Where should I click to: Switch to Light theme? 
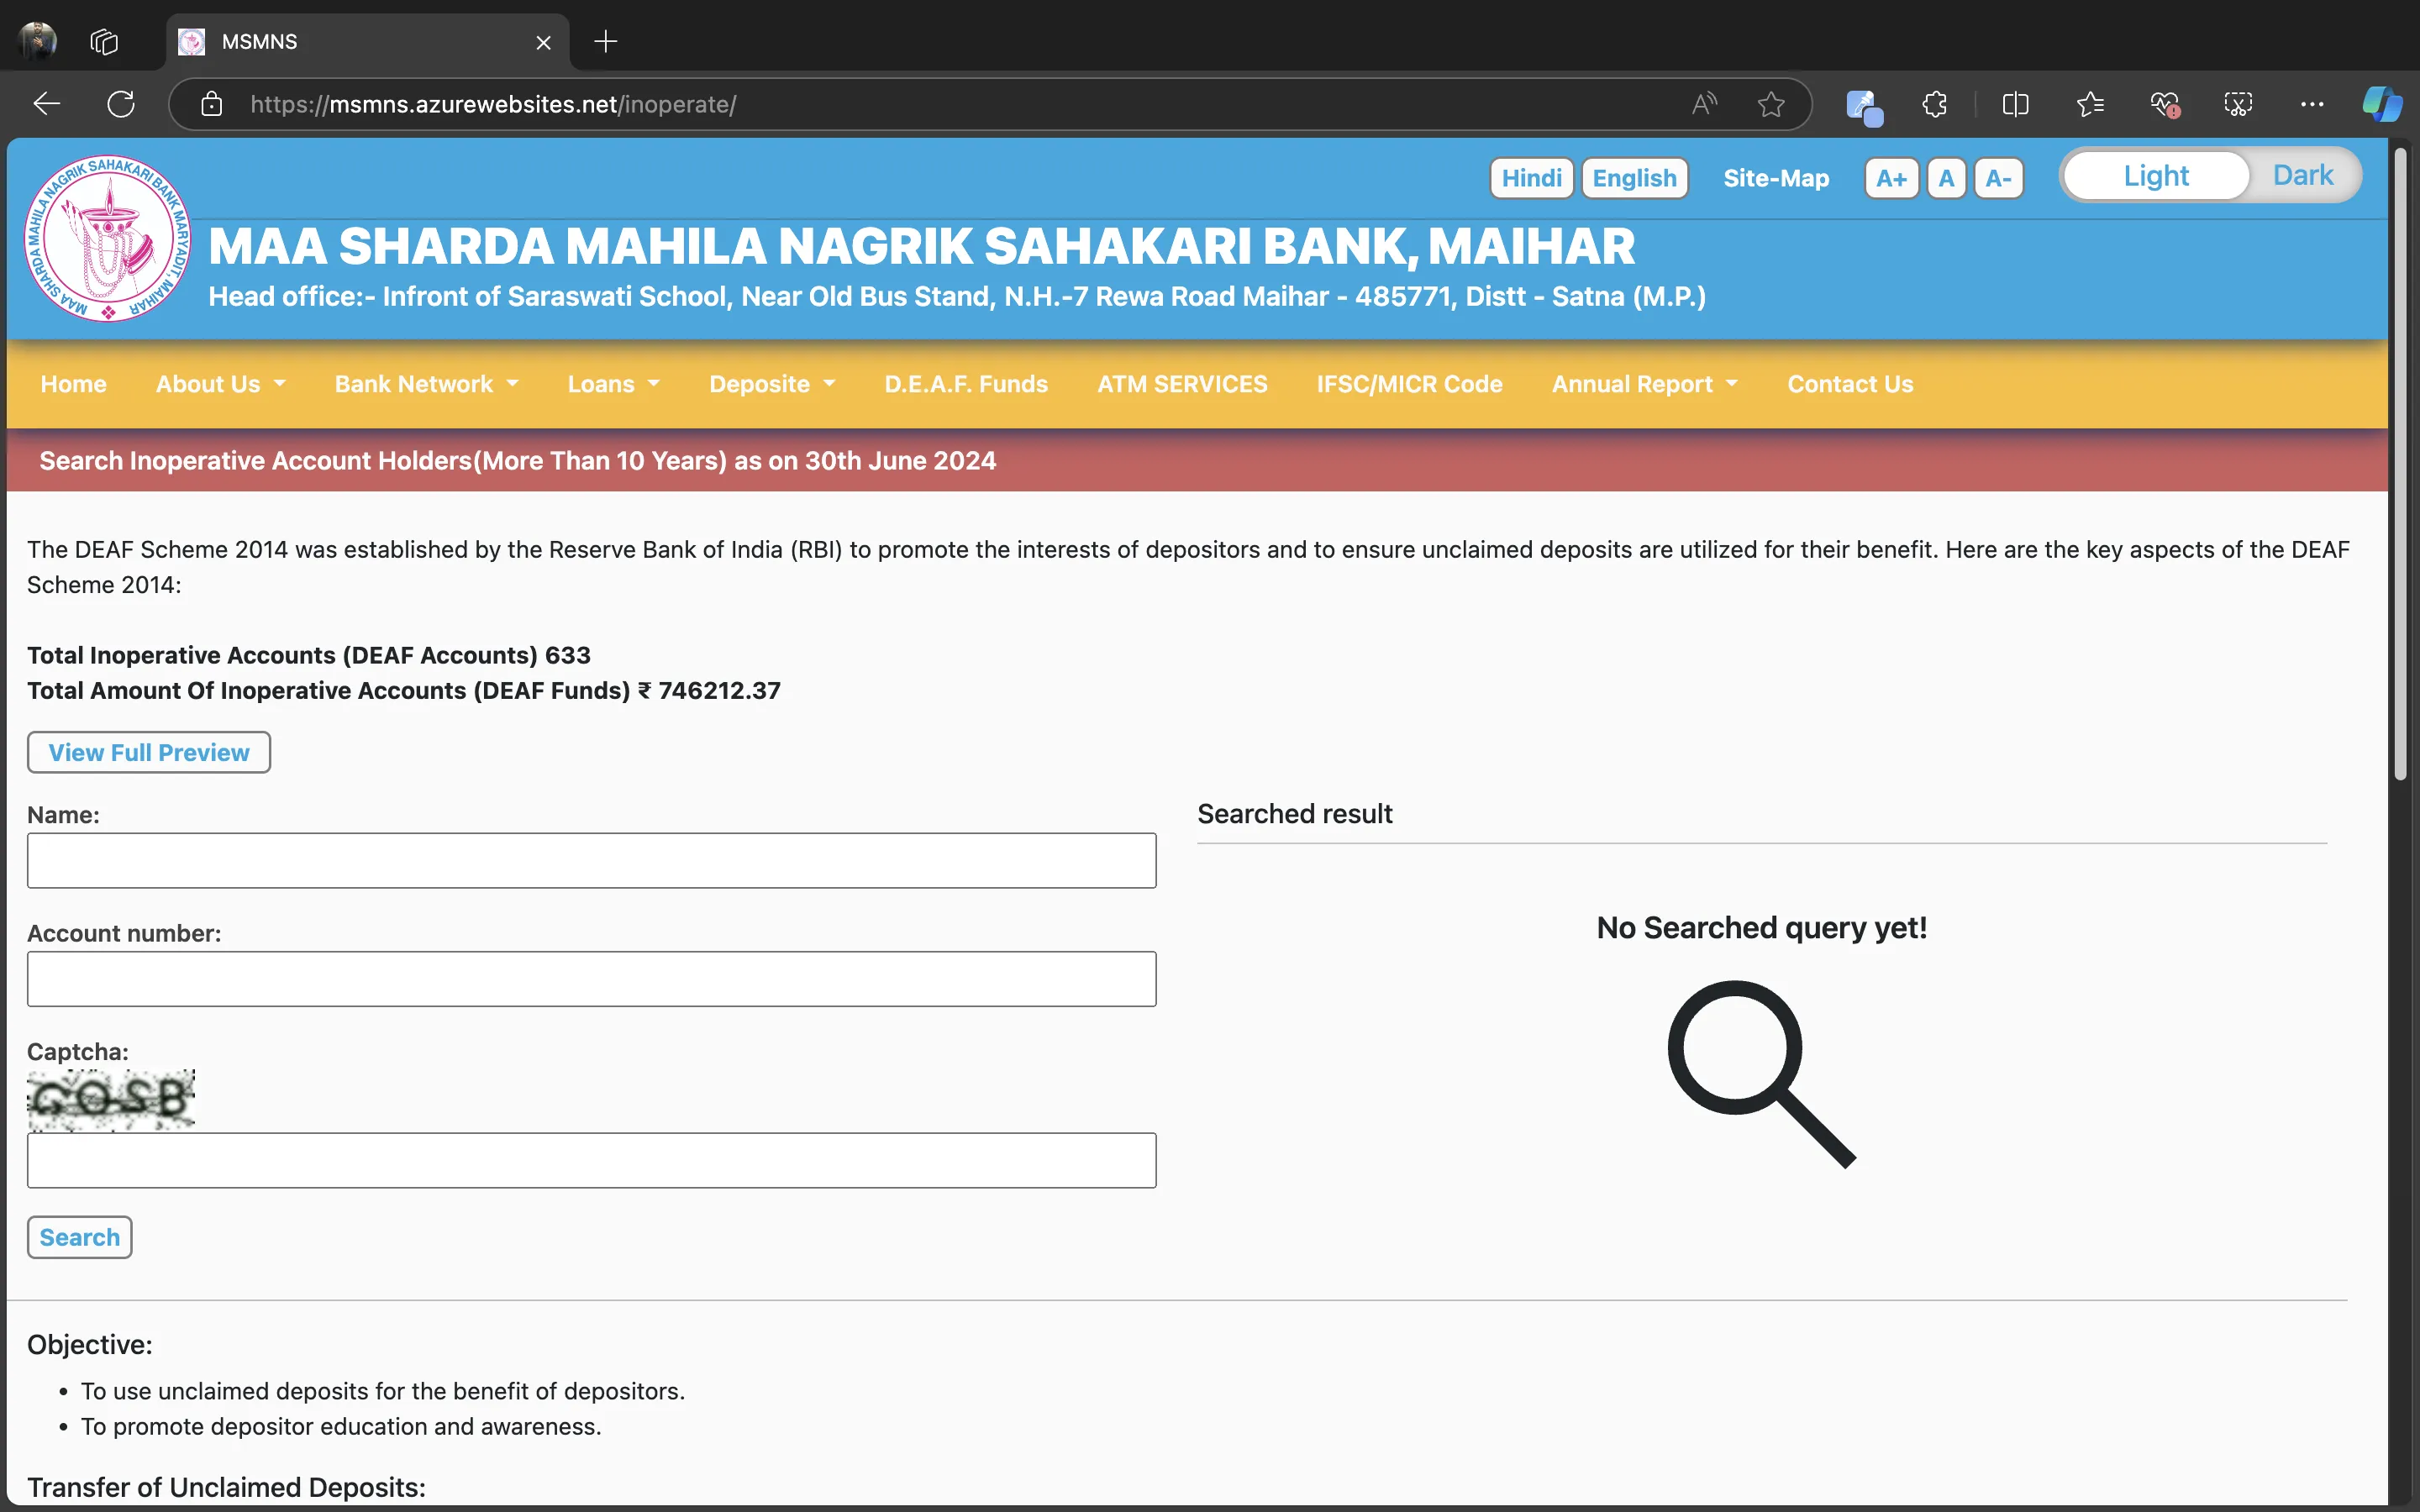(x=2156, y=176)
